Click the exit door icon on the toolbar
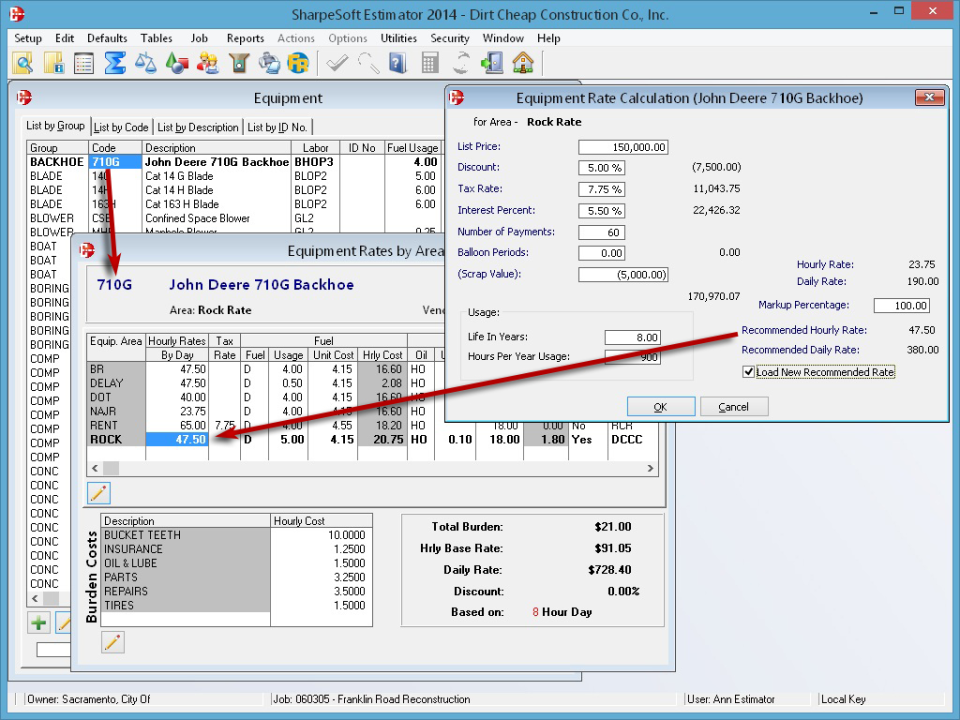This screenshot has width=960, height=720. click(490, 62)
